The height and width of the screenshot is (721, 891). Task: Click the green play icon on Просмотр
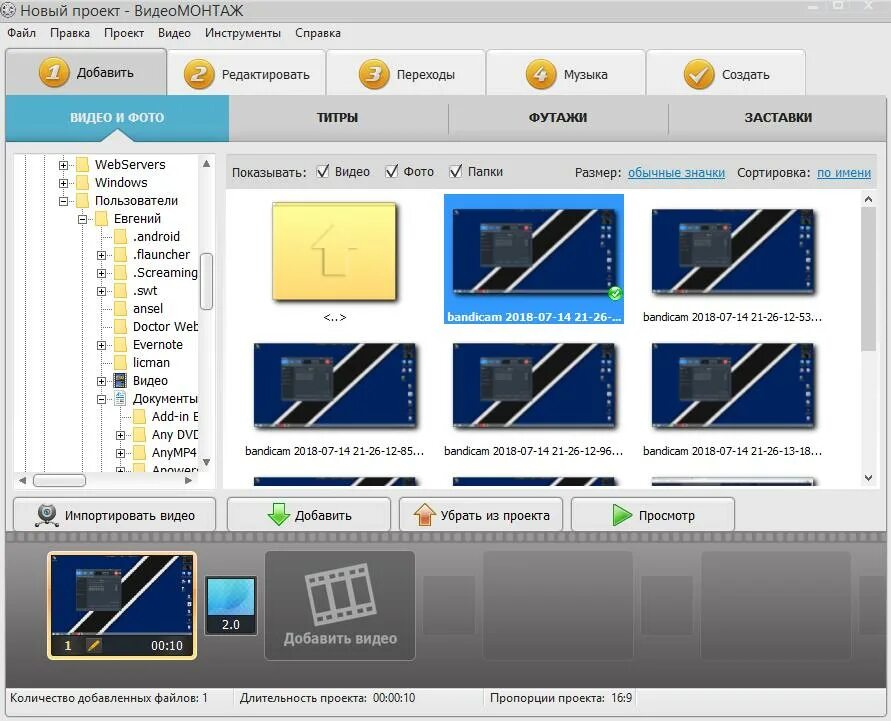click(622, 515)
